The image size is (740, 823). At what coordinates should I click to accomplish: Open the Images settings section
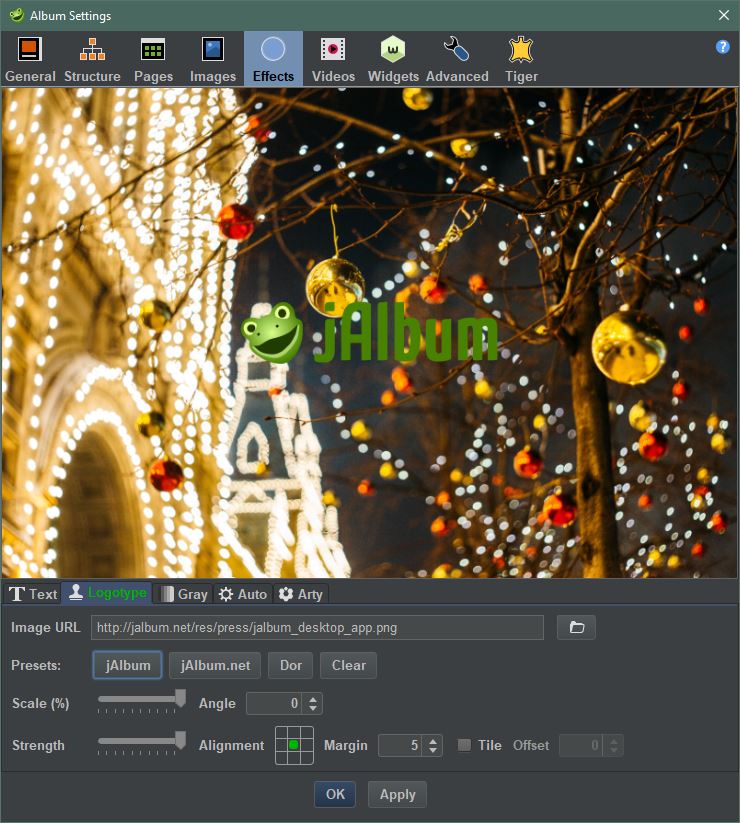click(x=213, y=59)
